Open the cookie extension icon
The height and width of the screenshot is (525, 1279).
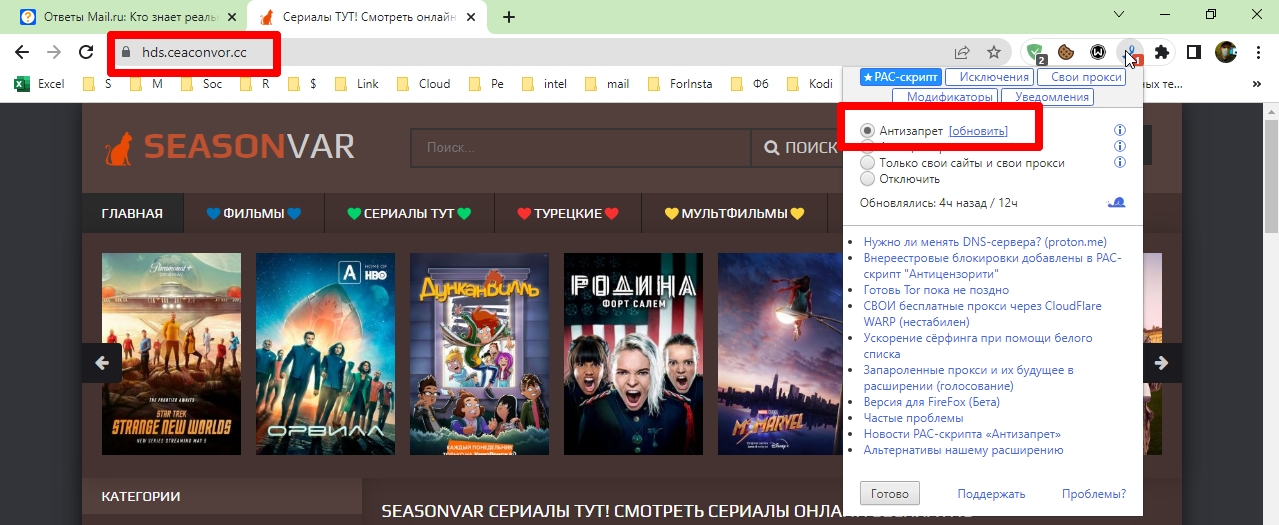(1067, 52)
